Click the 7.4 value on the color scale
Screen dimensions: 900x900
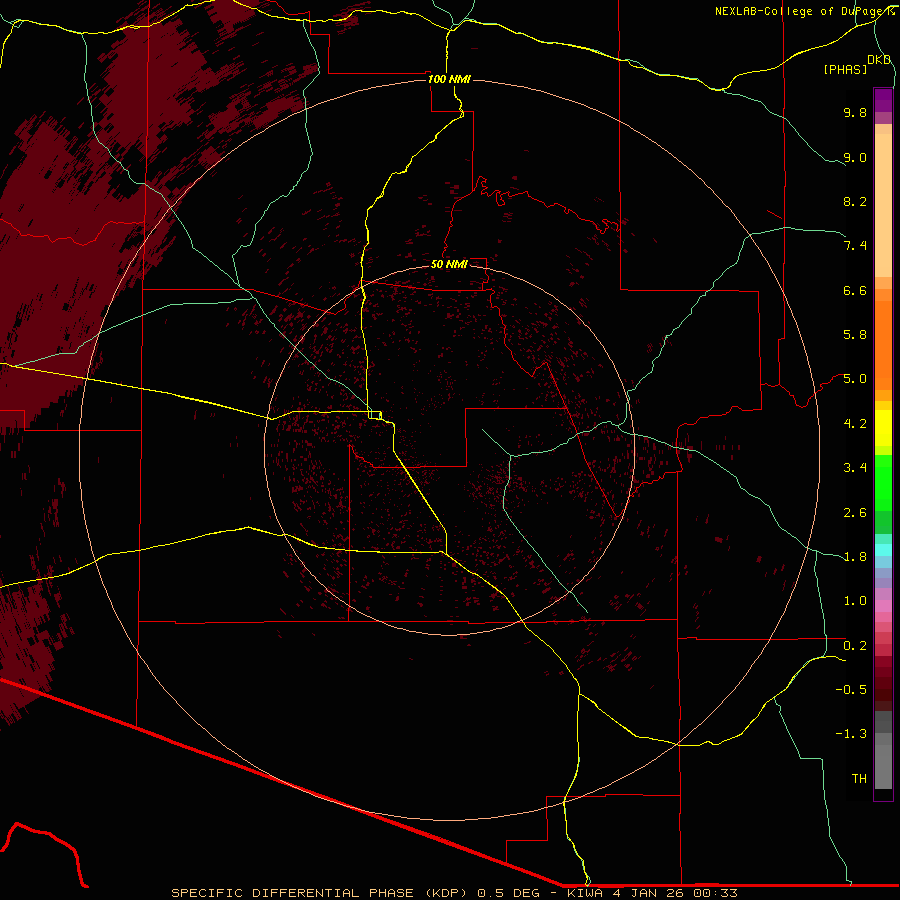click(855, 246)
